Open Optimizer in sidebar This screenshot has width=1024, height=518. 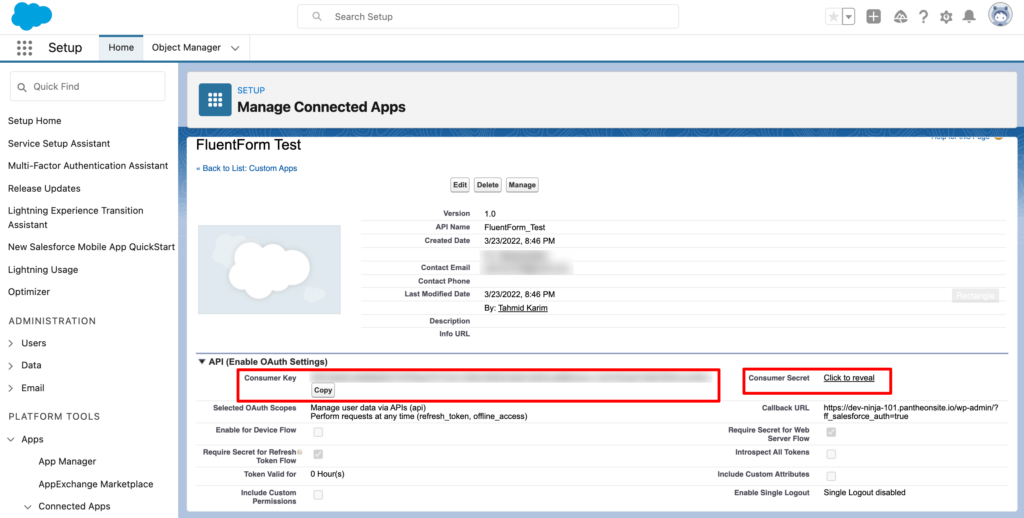29,291
